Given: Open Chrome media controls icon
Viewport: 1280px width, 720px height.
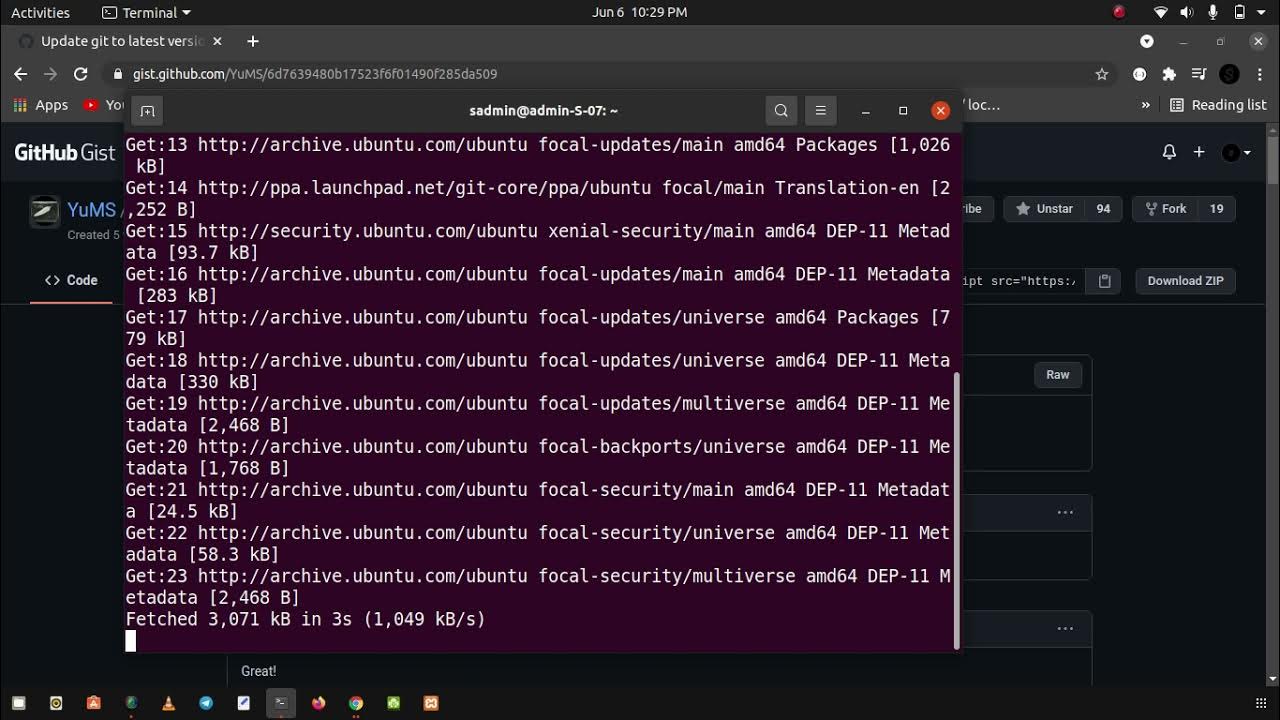Looking at the screenshot, I should click(1199, 74).
